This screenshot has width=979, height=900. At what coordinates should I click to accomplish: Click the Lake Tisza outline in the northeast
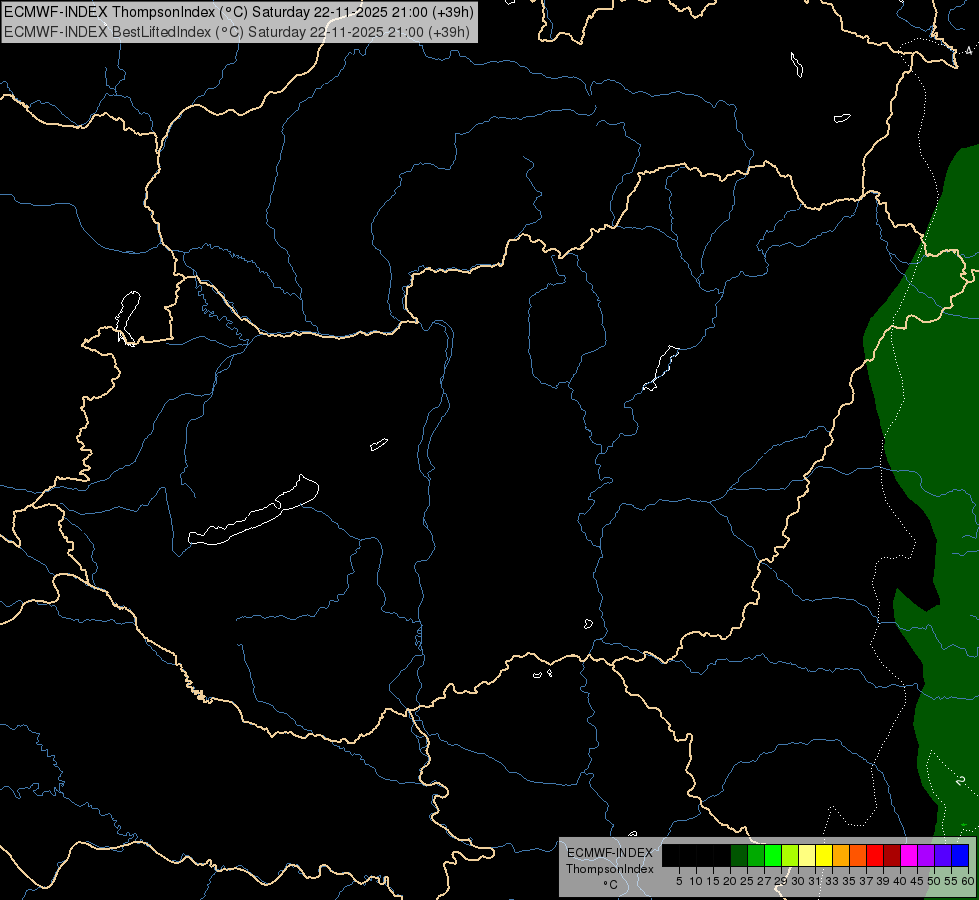click(x=662, y=368)
